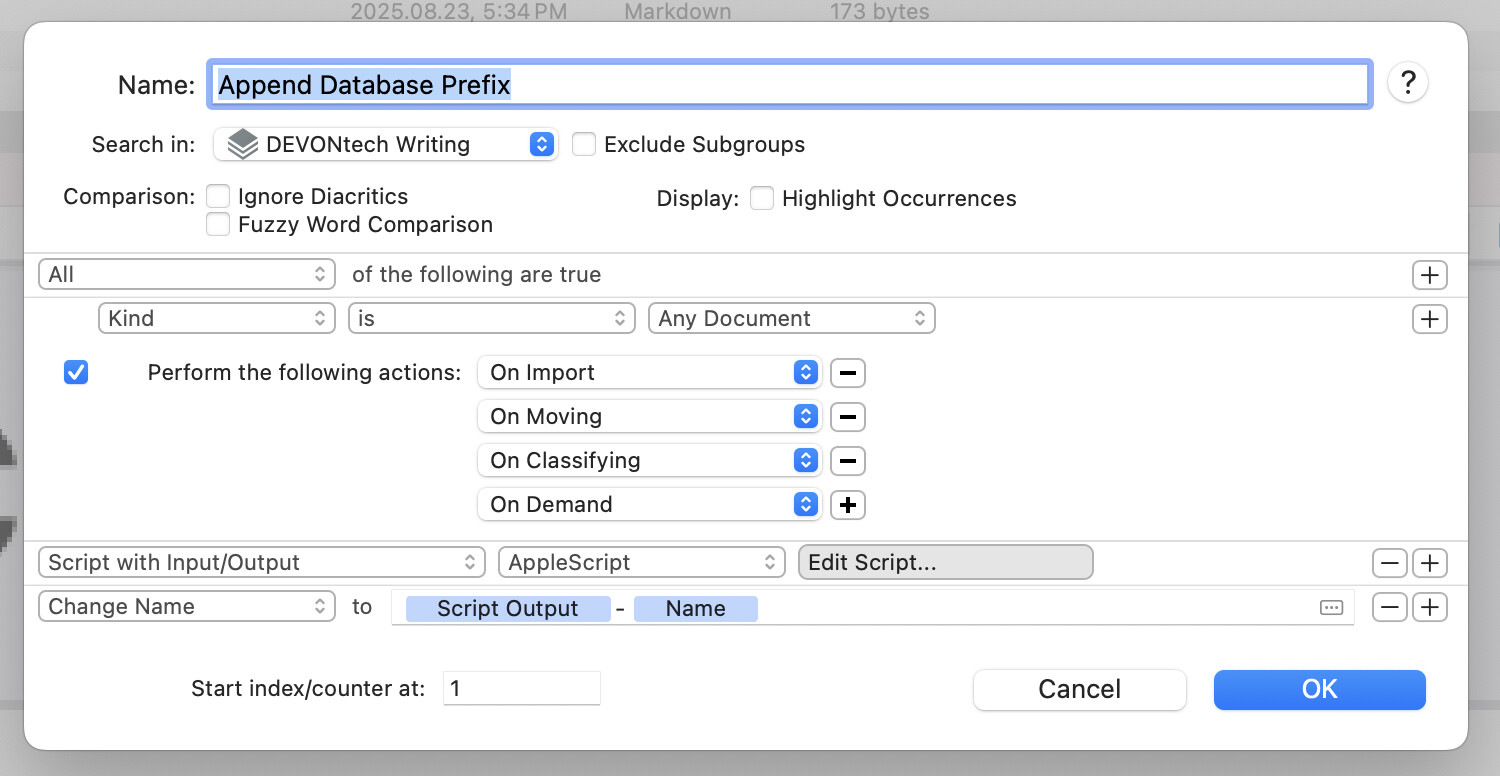Enable Highlight Occurrences checkbox
This screenshot has height=776, width=1500.
pyautogui.click(x=762, y=198)
